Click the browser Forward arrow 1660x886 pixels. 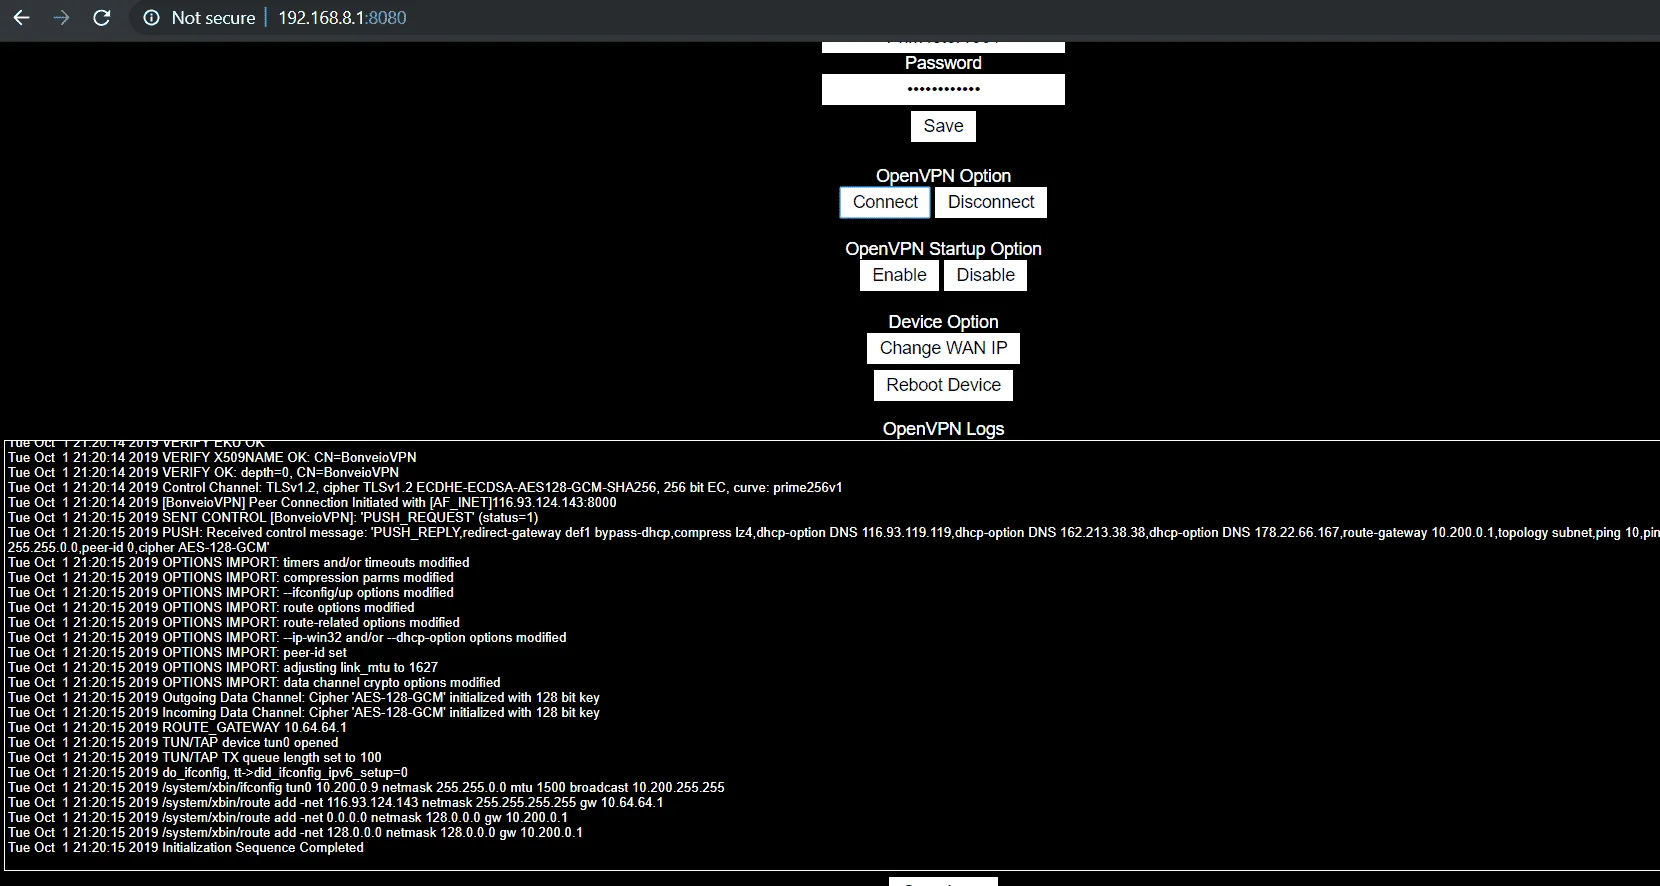(x=61, y=18)
